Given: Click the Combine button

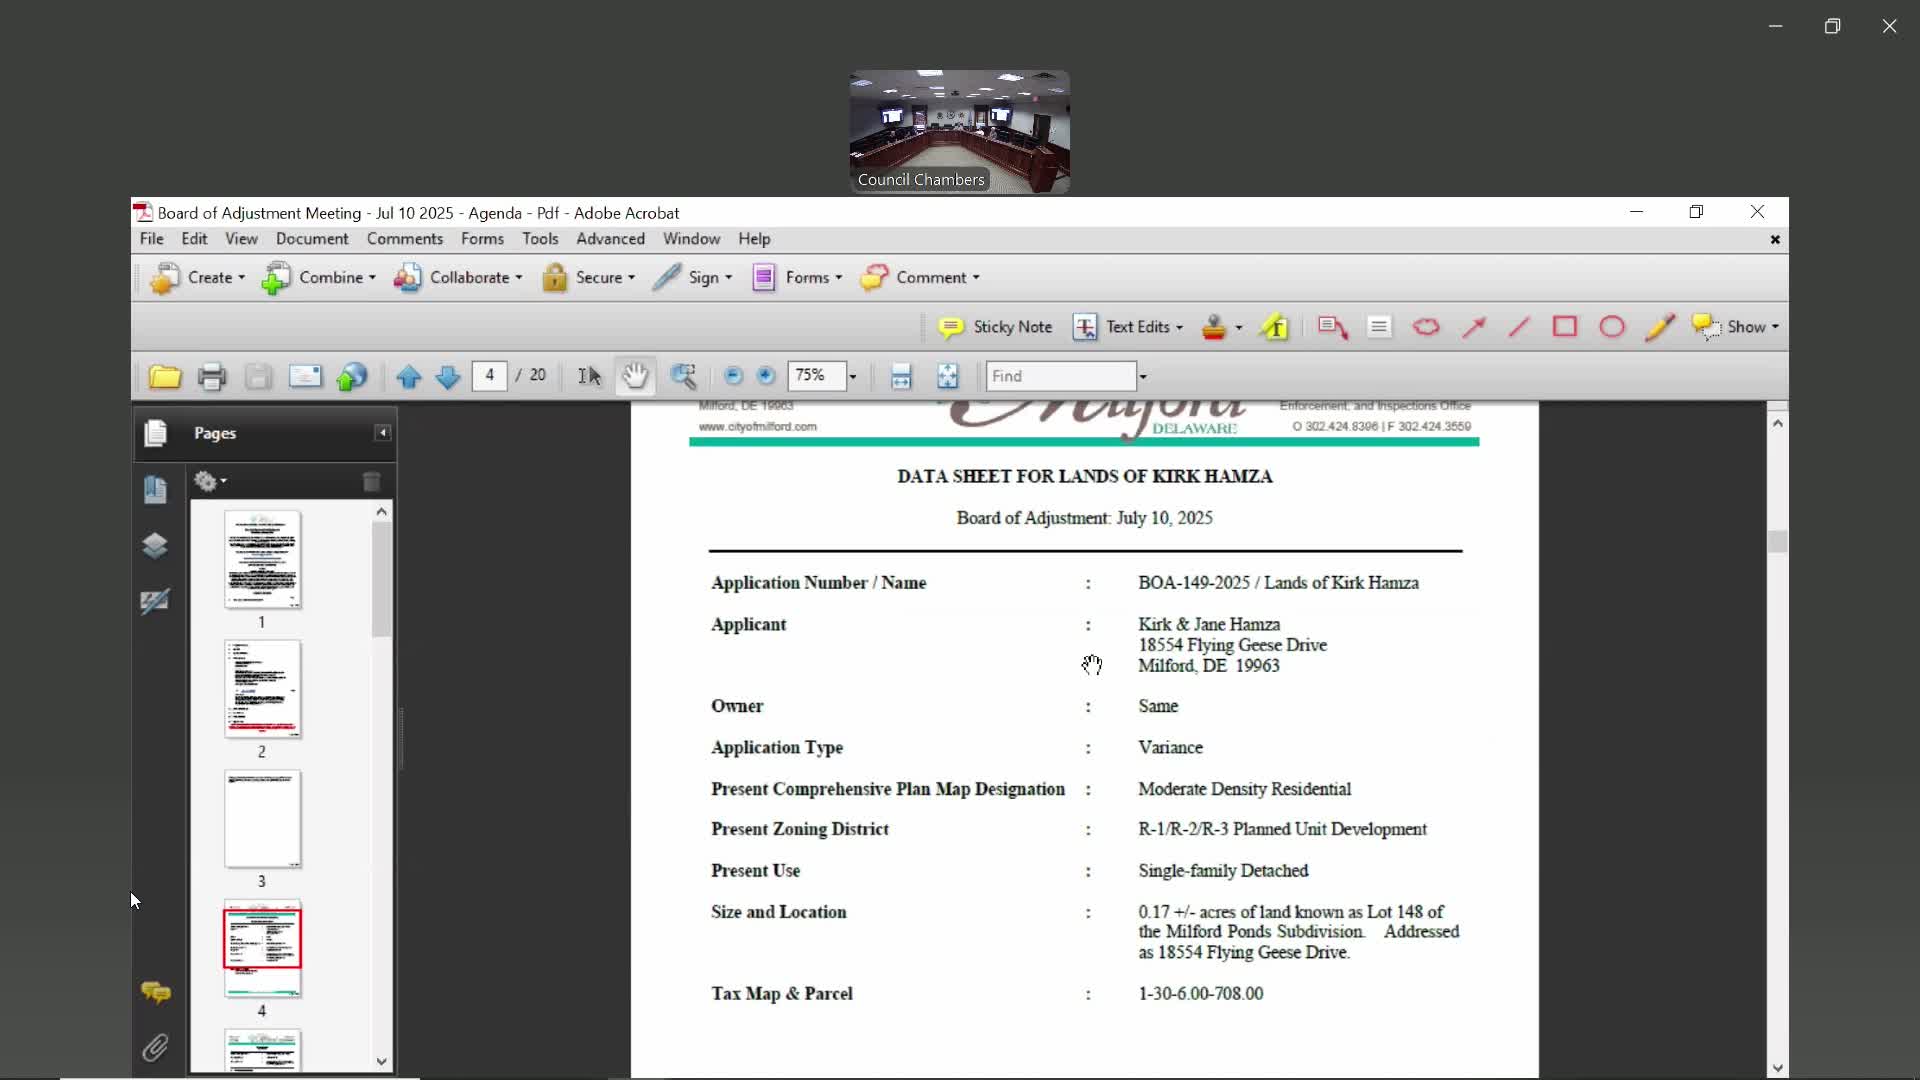Looking at the screenshot, I should pos(319,277).
